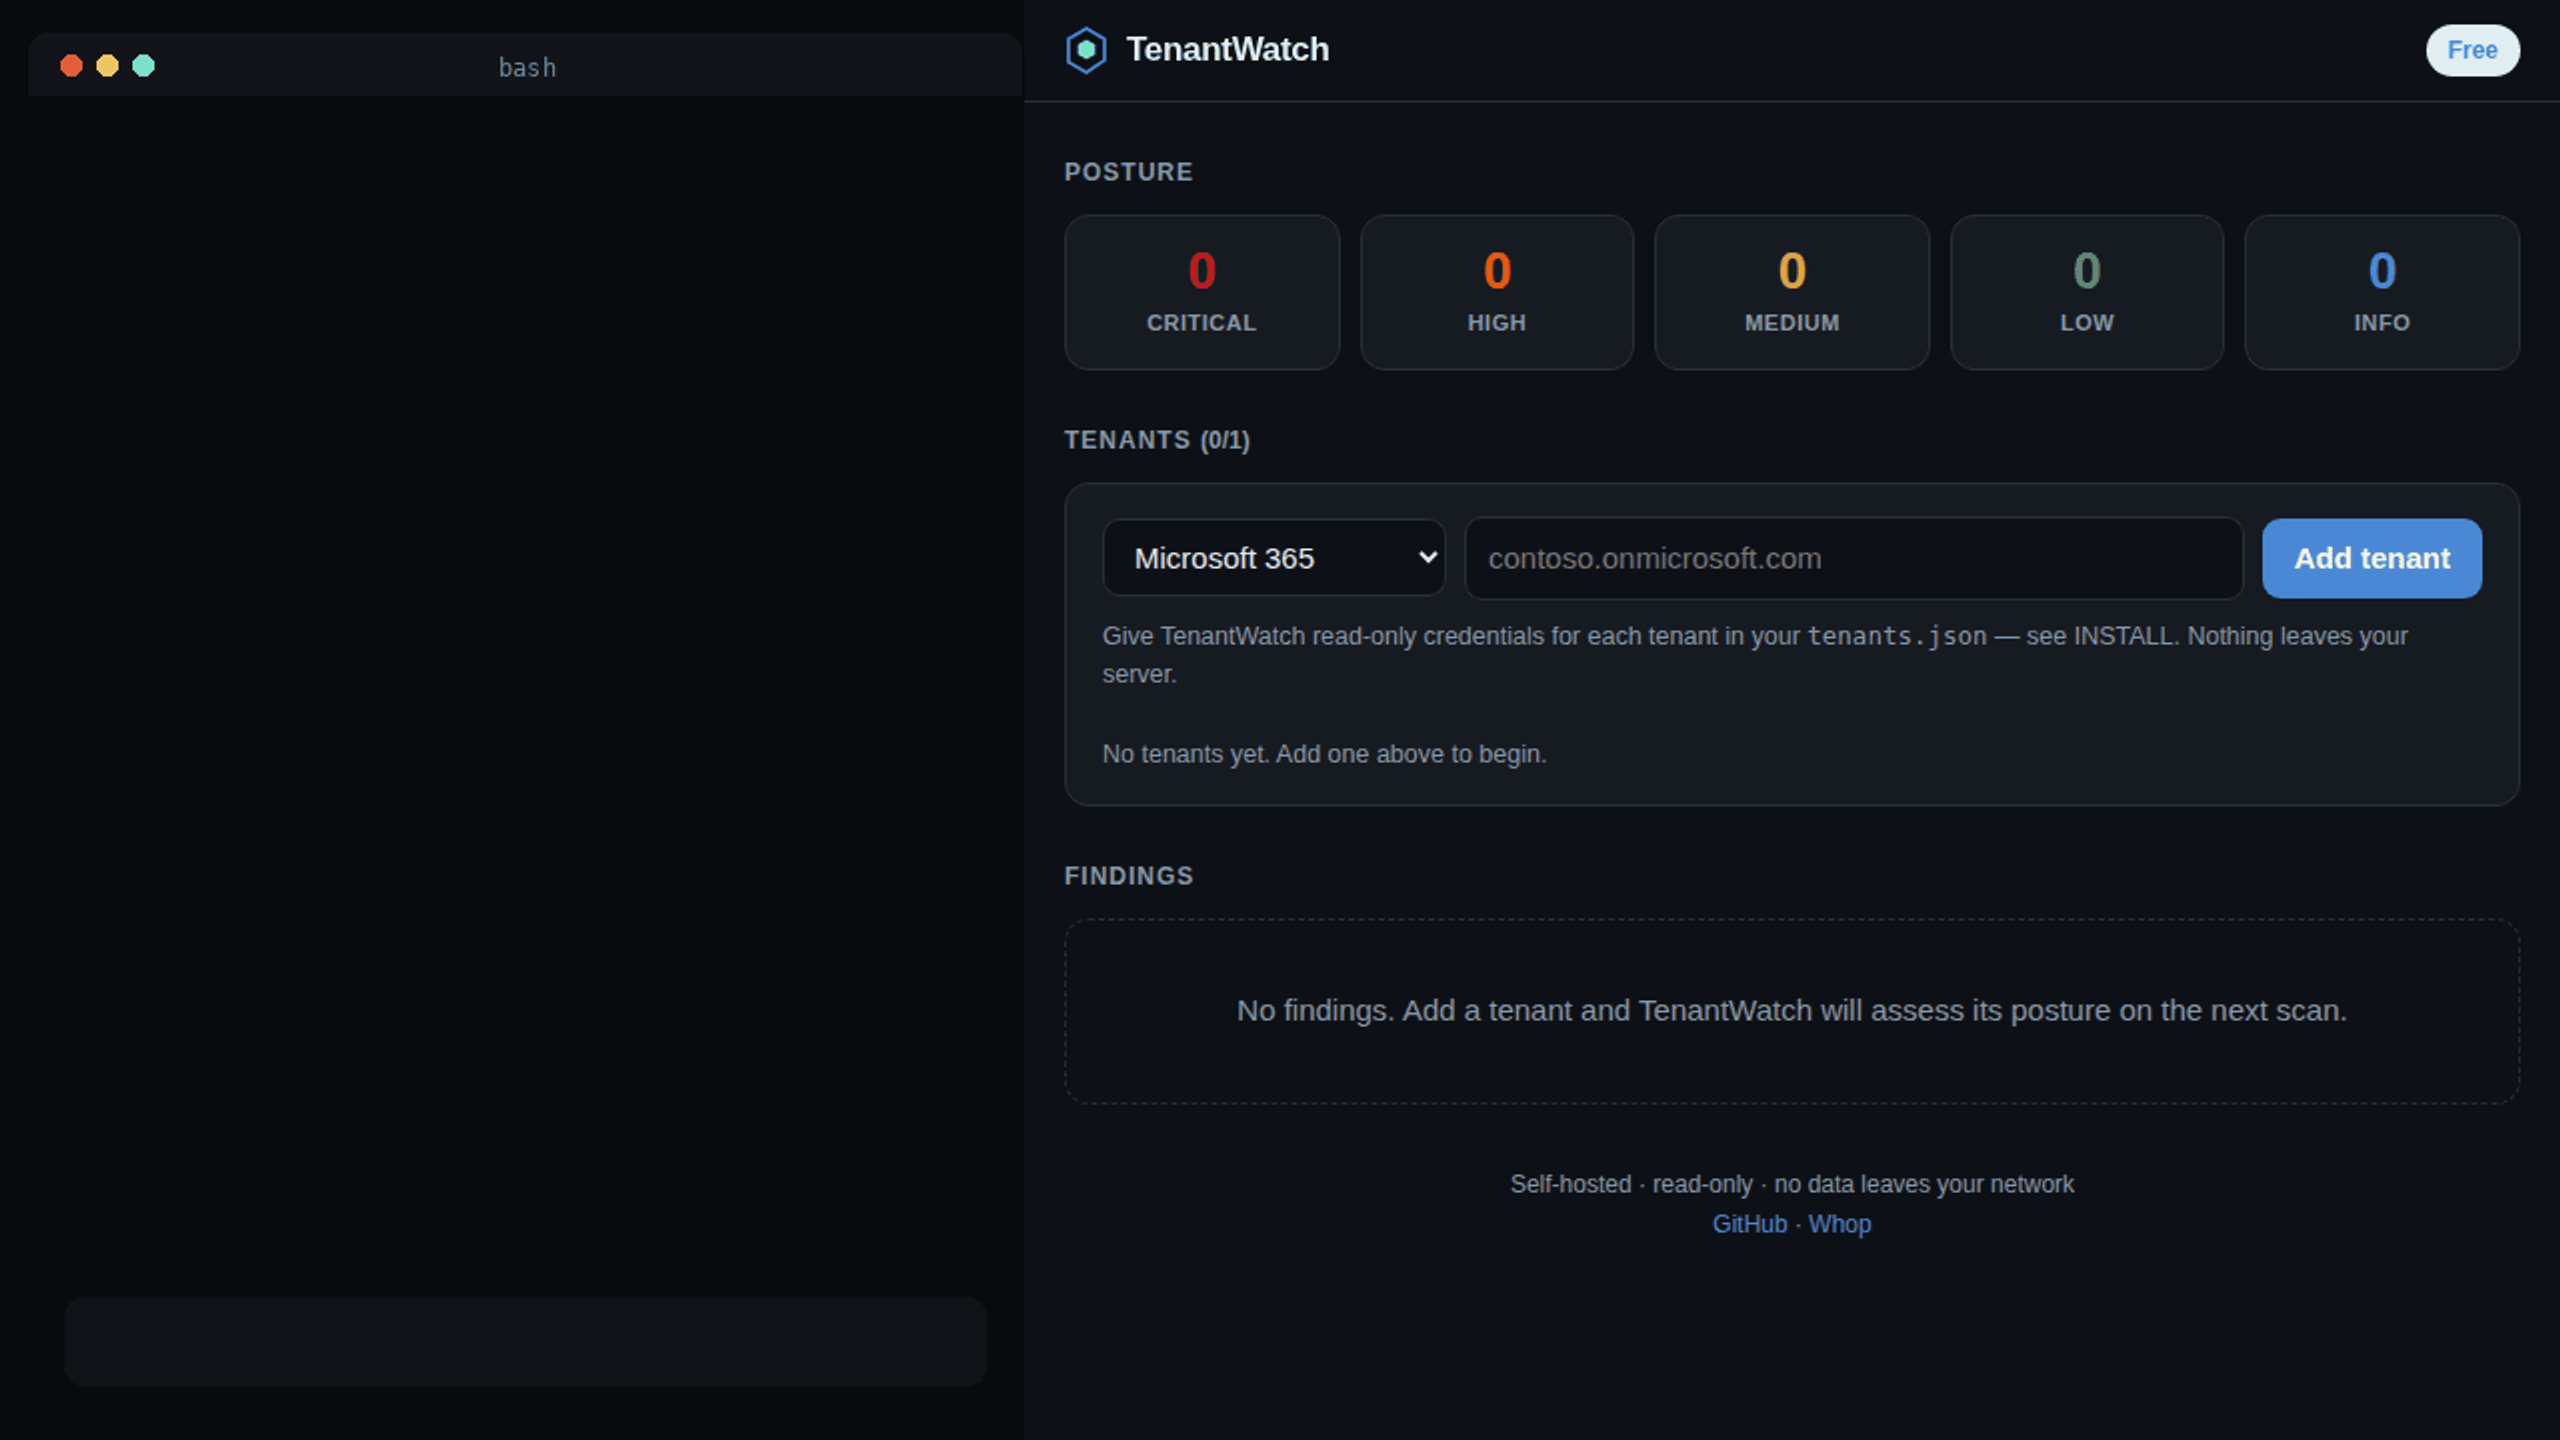Image resolution: width=2560 pixels, height=1440 pixels.
Task: Select the Info posture card
Action: tap(2381, 292)
